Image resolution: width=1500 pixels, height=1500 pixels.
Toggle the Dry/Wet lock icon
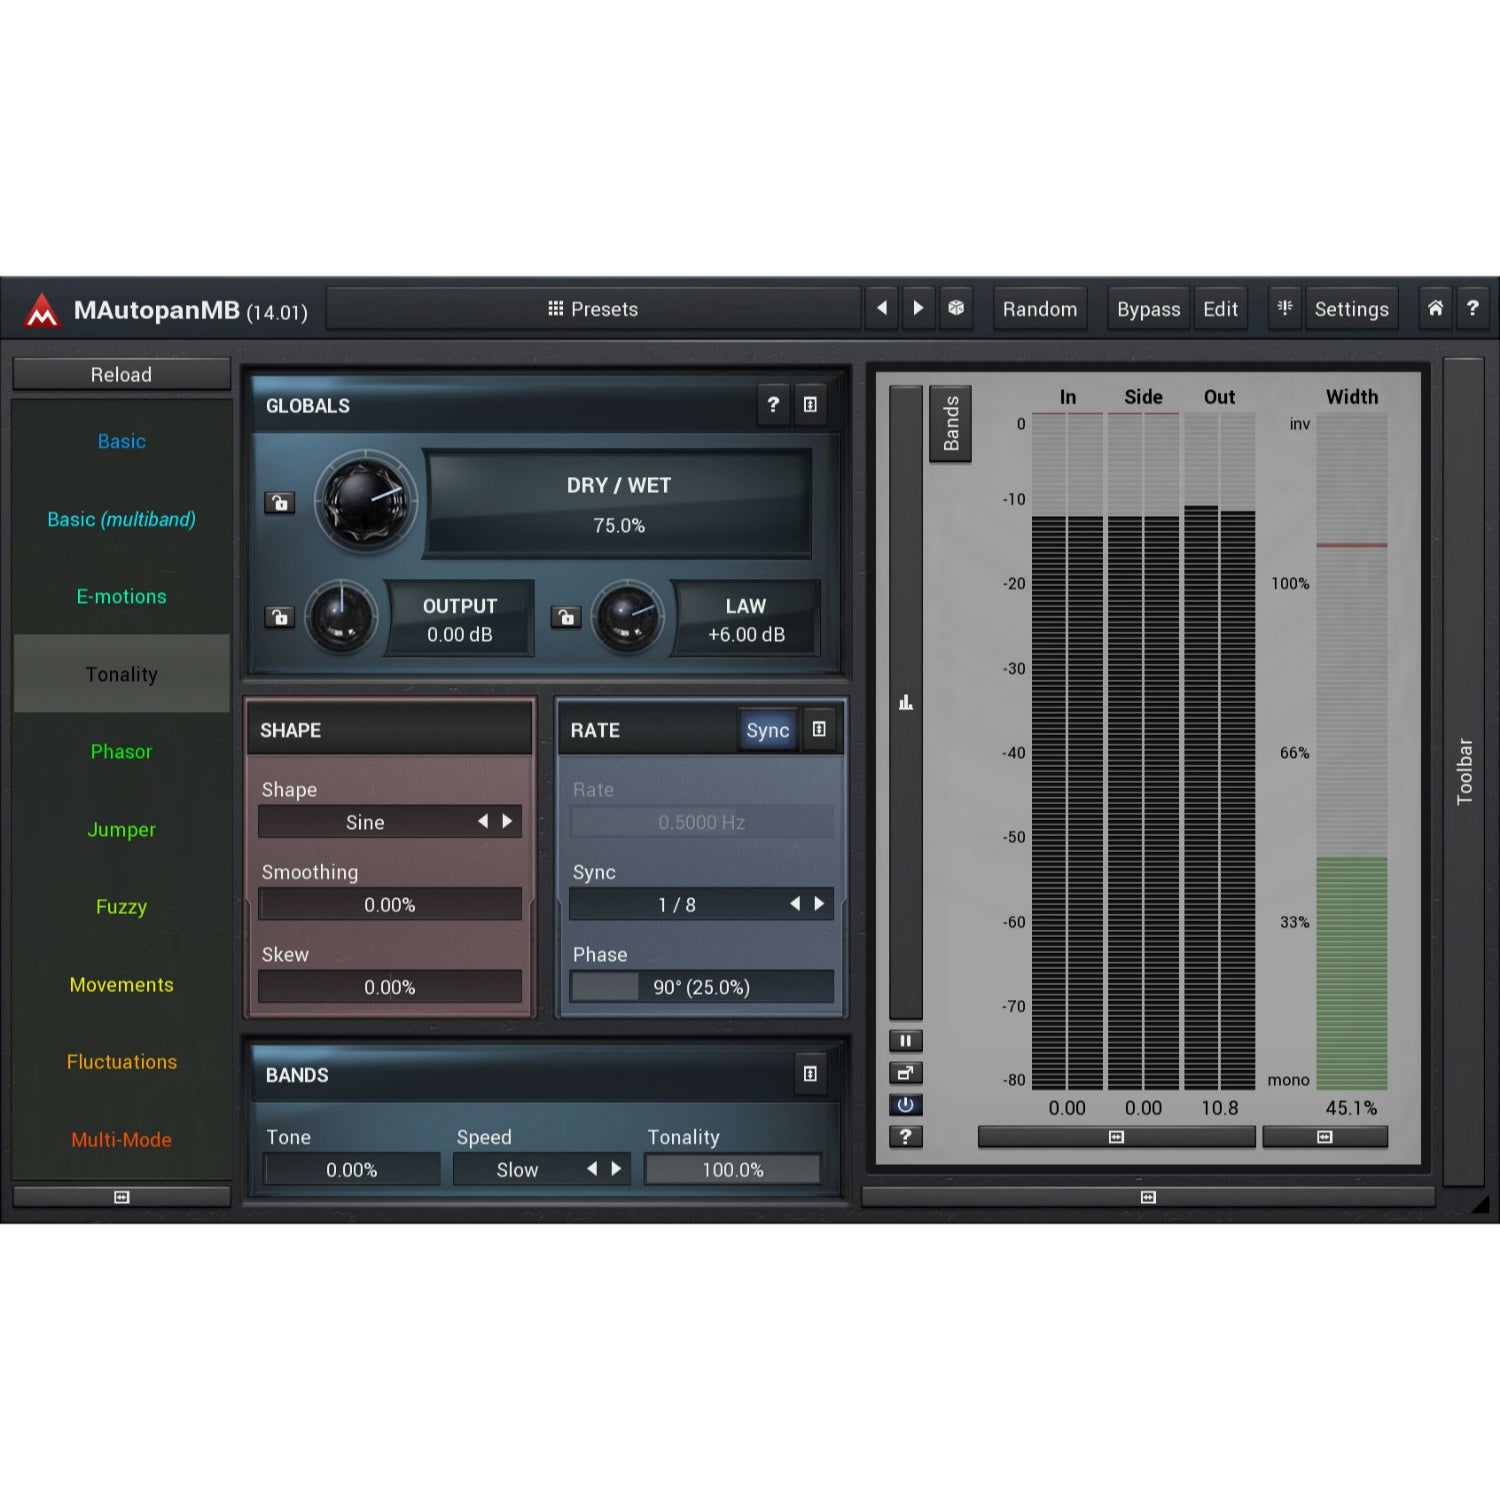pos(280,503)
